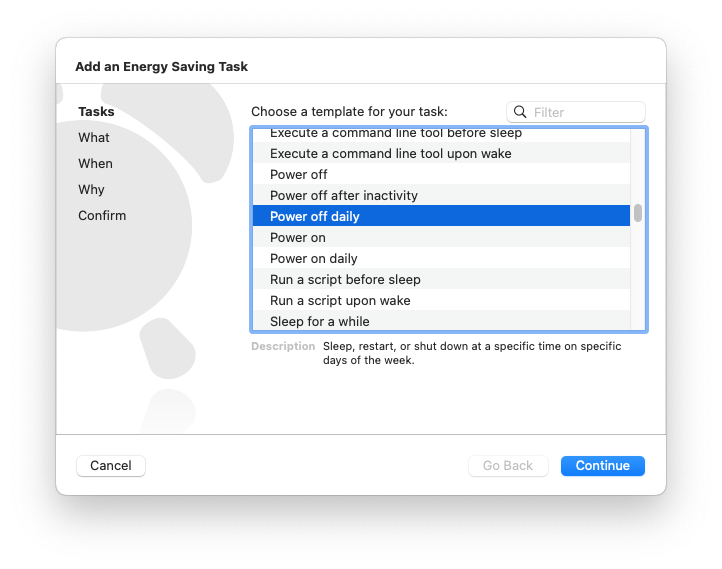The width and height of the screenshot is (722, 569).
Task: Open the "Why" step in sidebar
Action: [x=91, y=189]
